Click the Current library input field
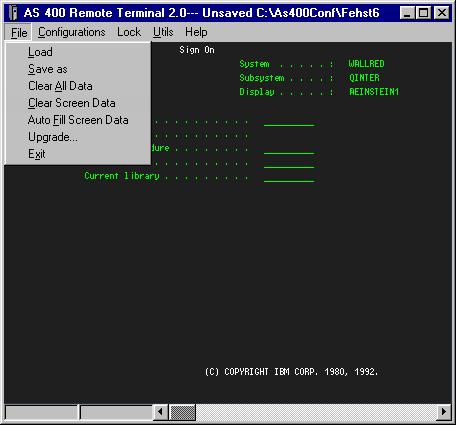This screenshot has height=425, width=456. click(289, 177)
